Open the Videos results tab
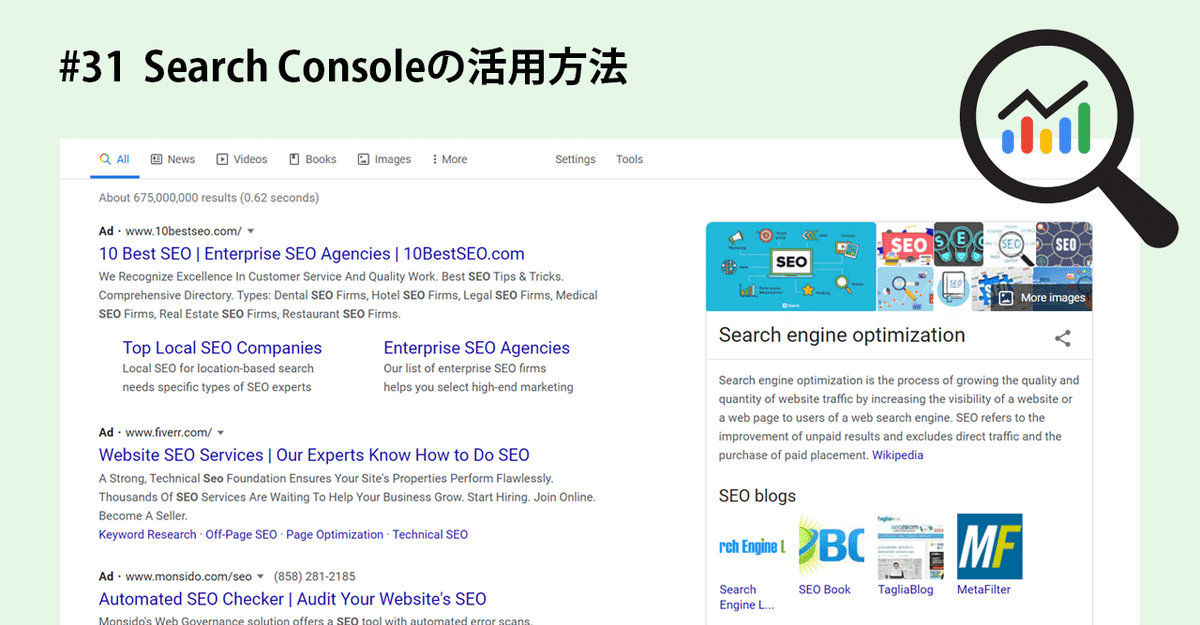 (x=242, y=160)
